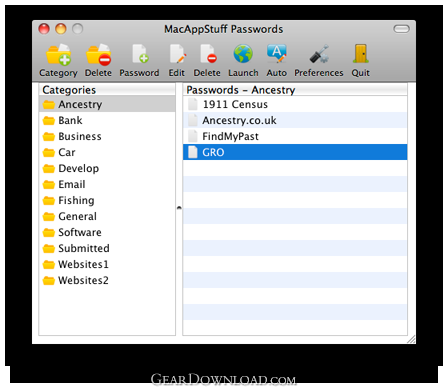Click the Delete category folder icon

click(x=98, y=54)
